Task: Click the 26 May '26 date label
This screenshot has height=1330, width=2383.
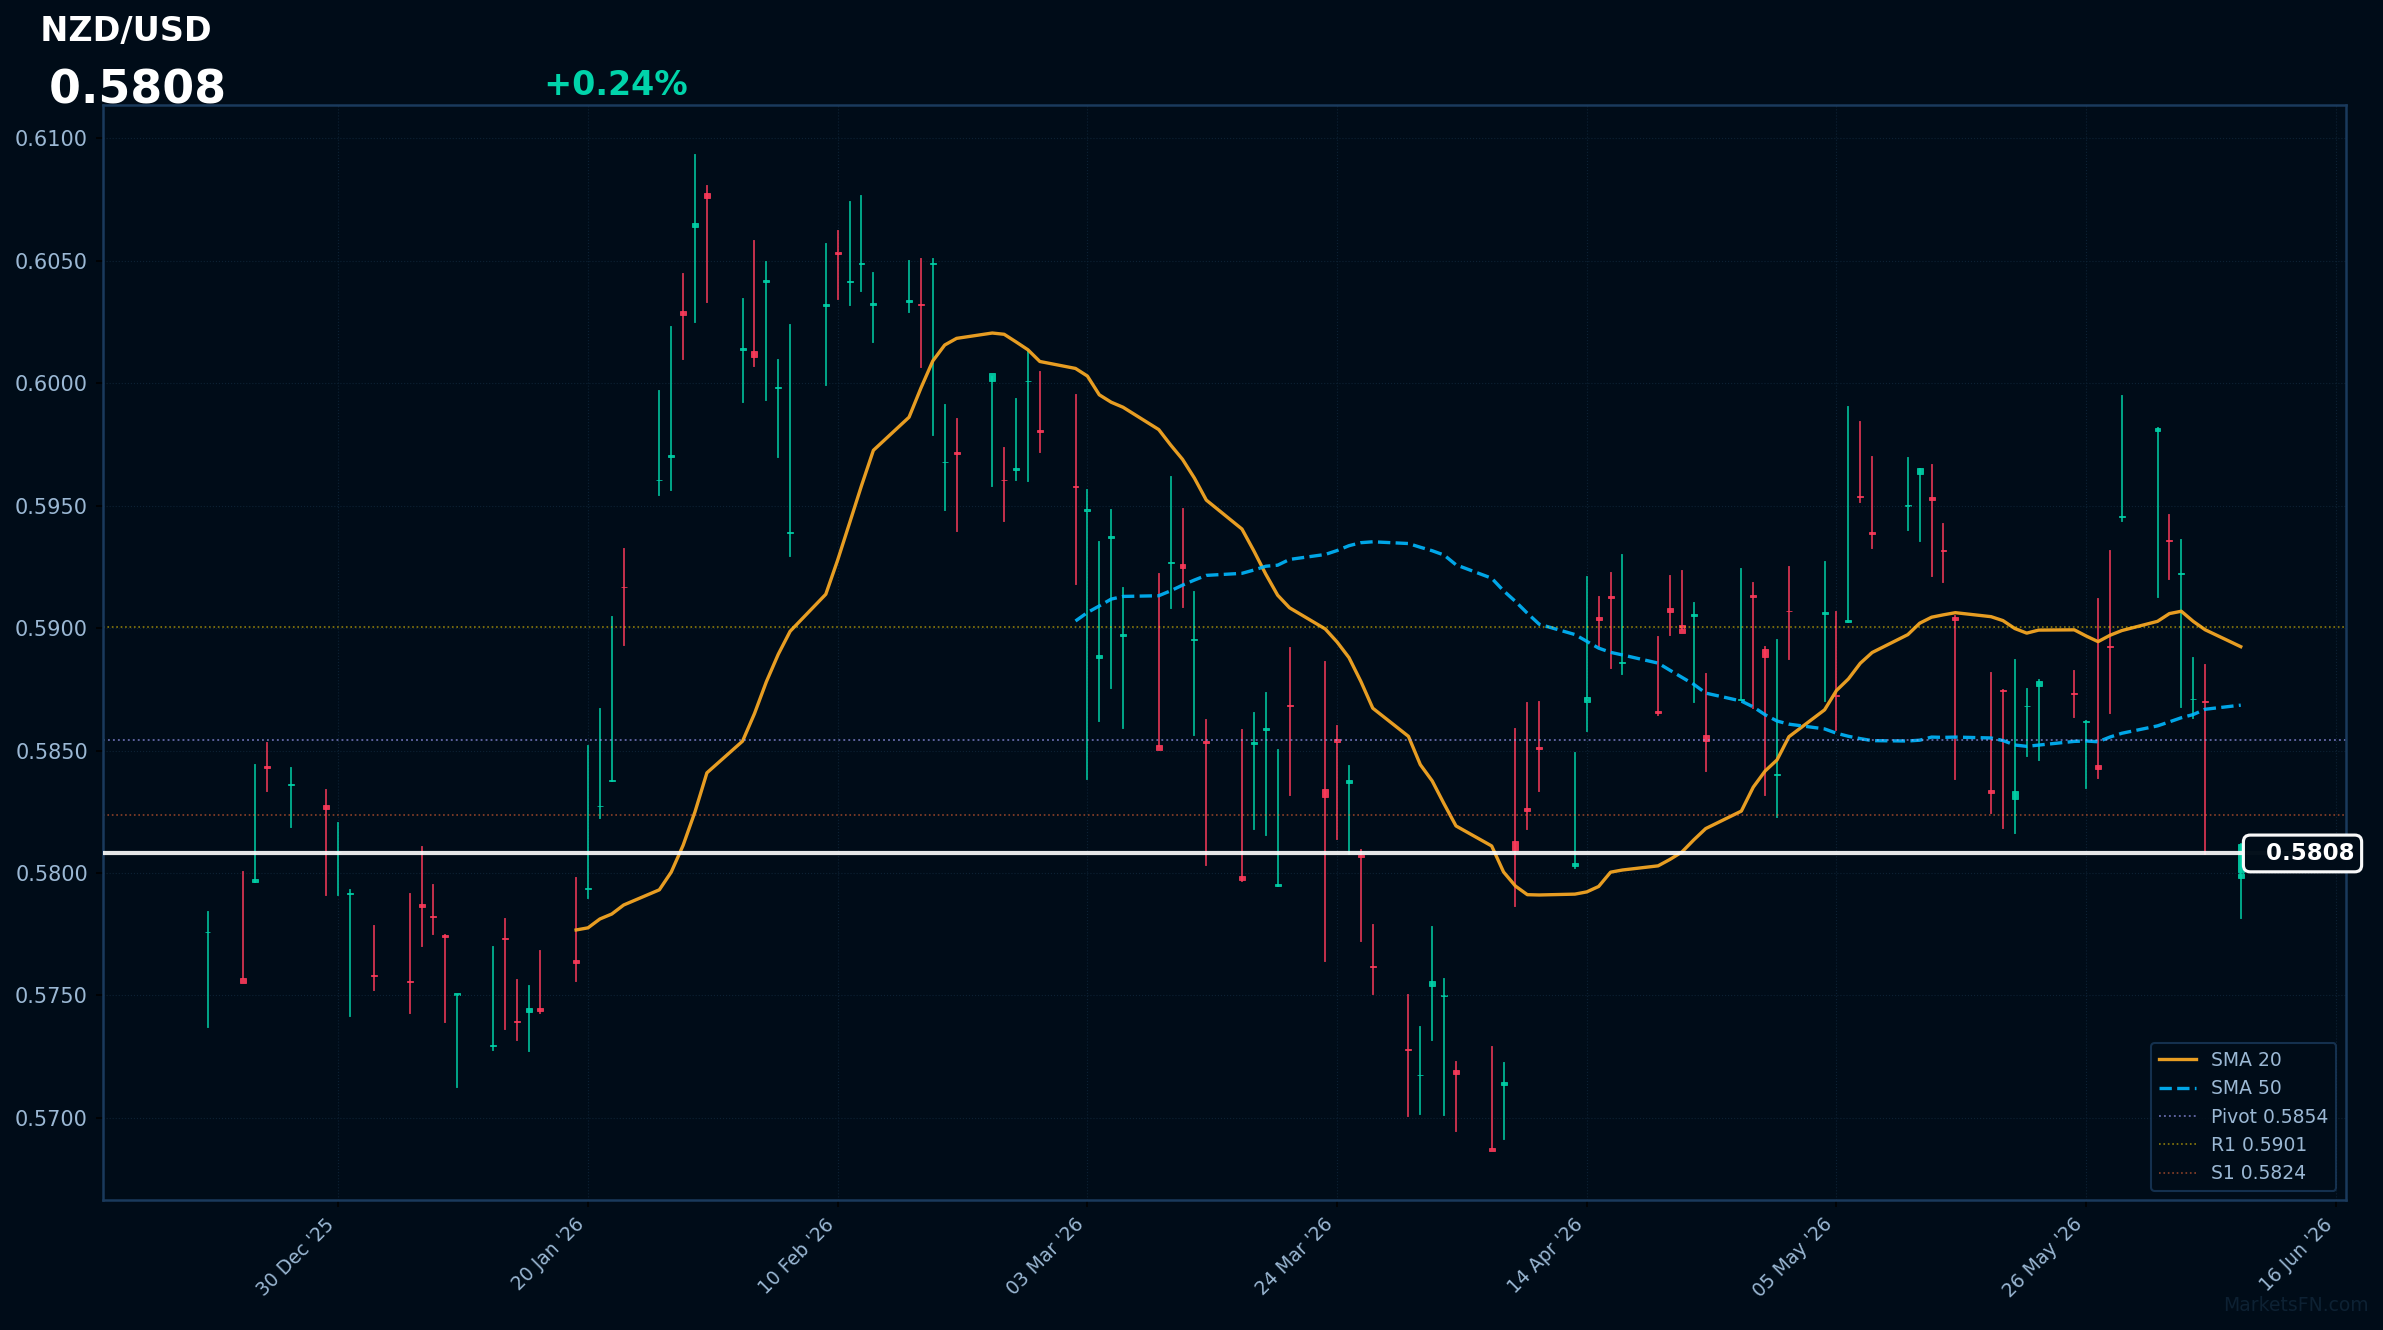Action: [x=2042, y=1257]
